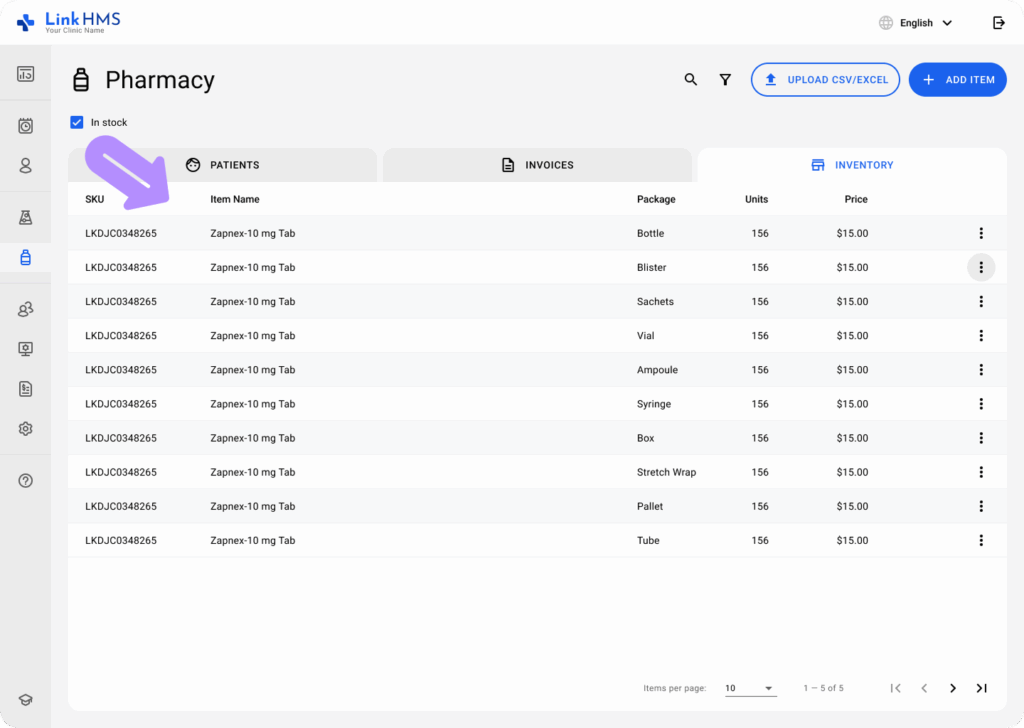Open the help question mark icon
This screenshot has height=728, width=1024.
[x=25, y=481]
